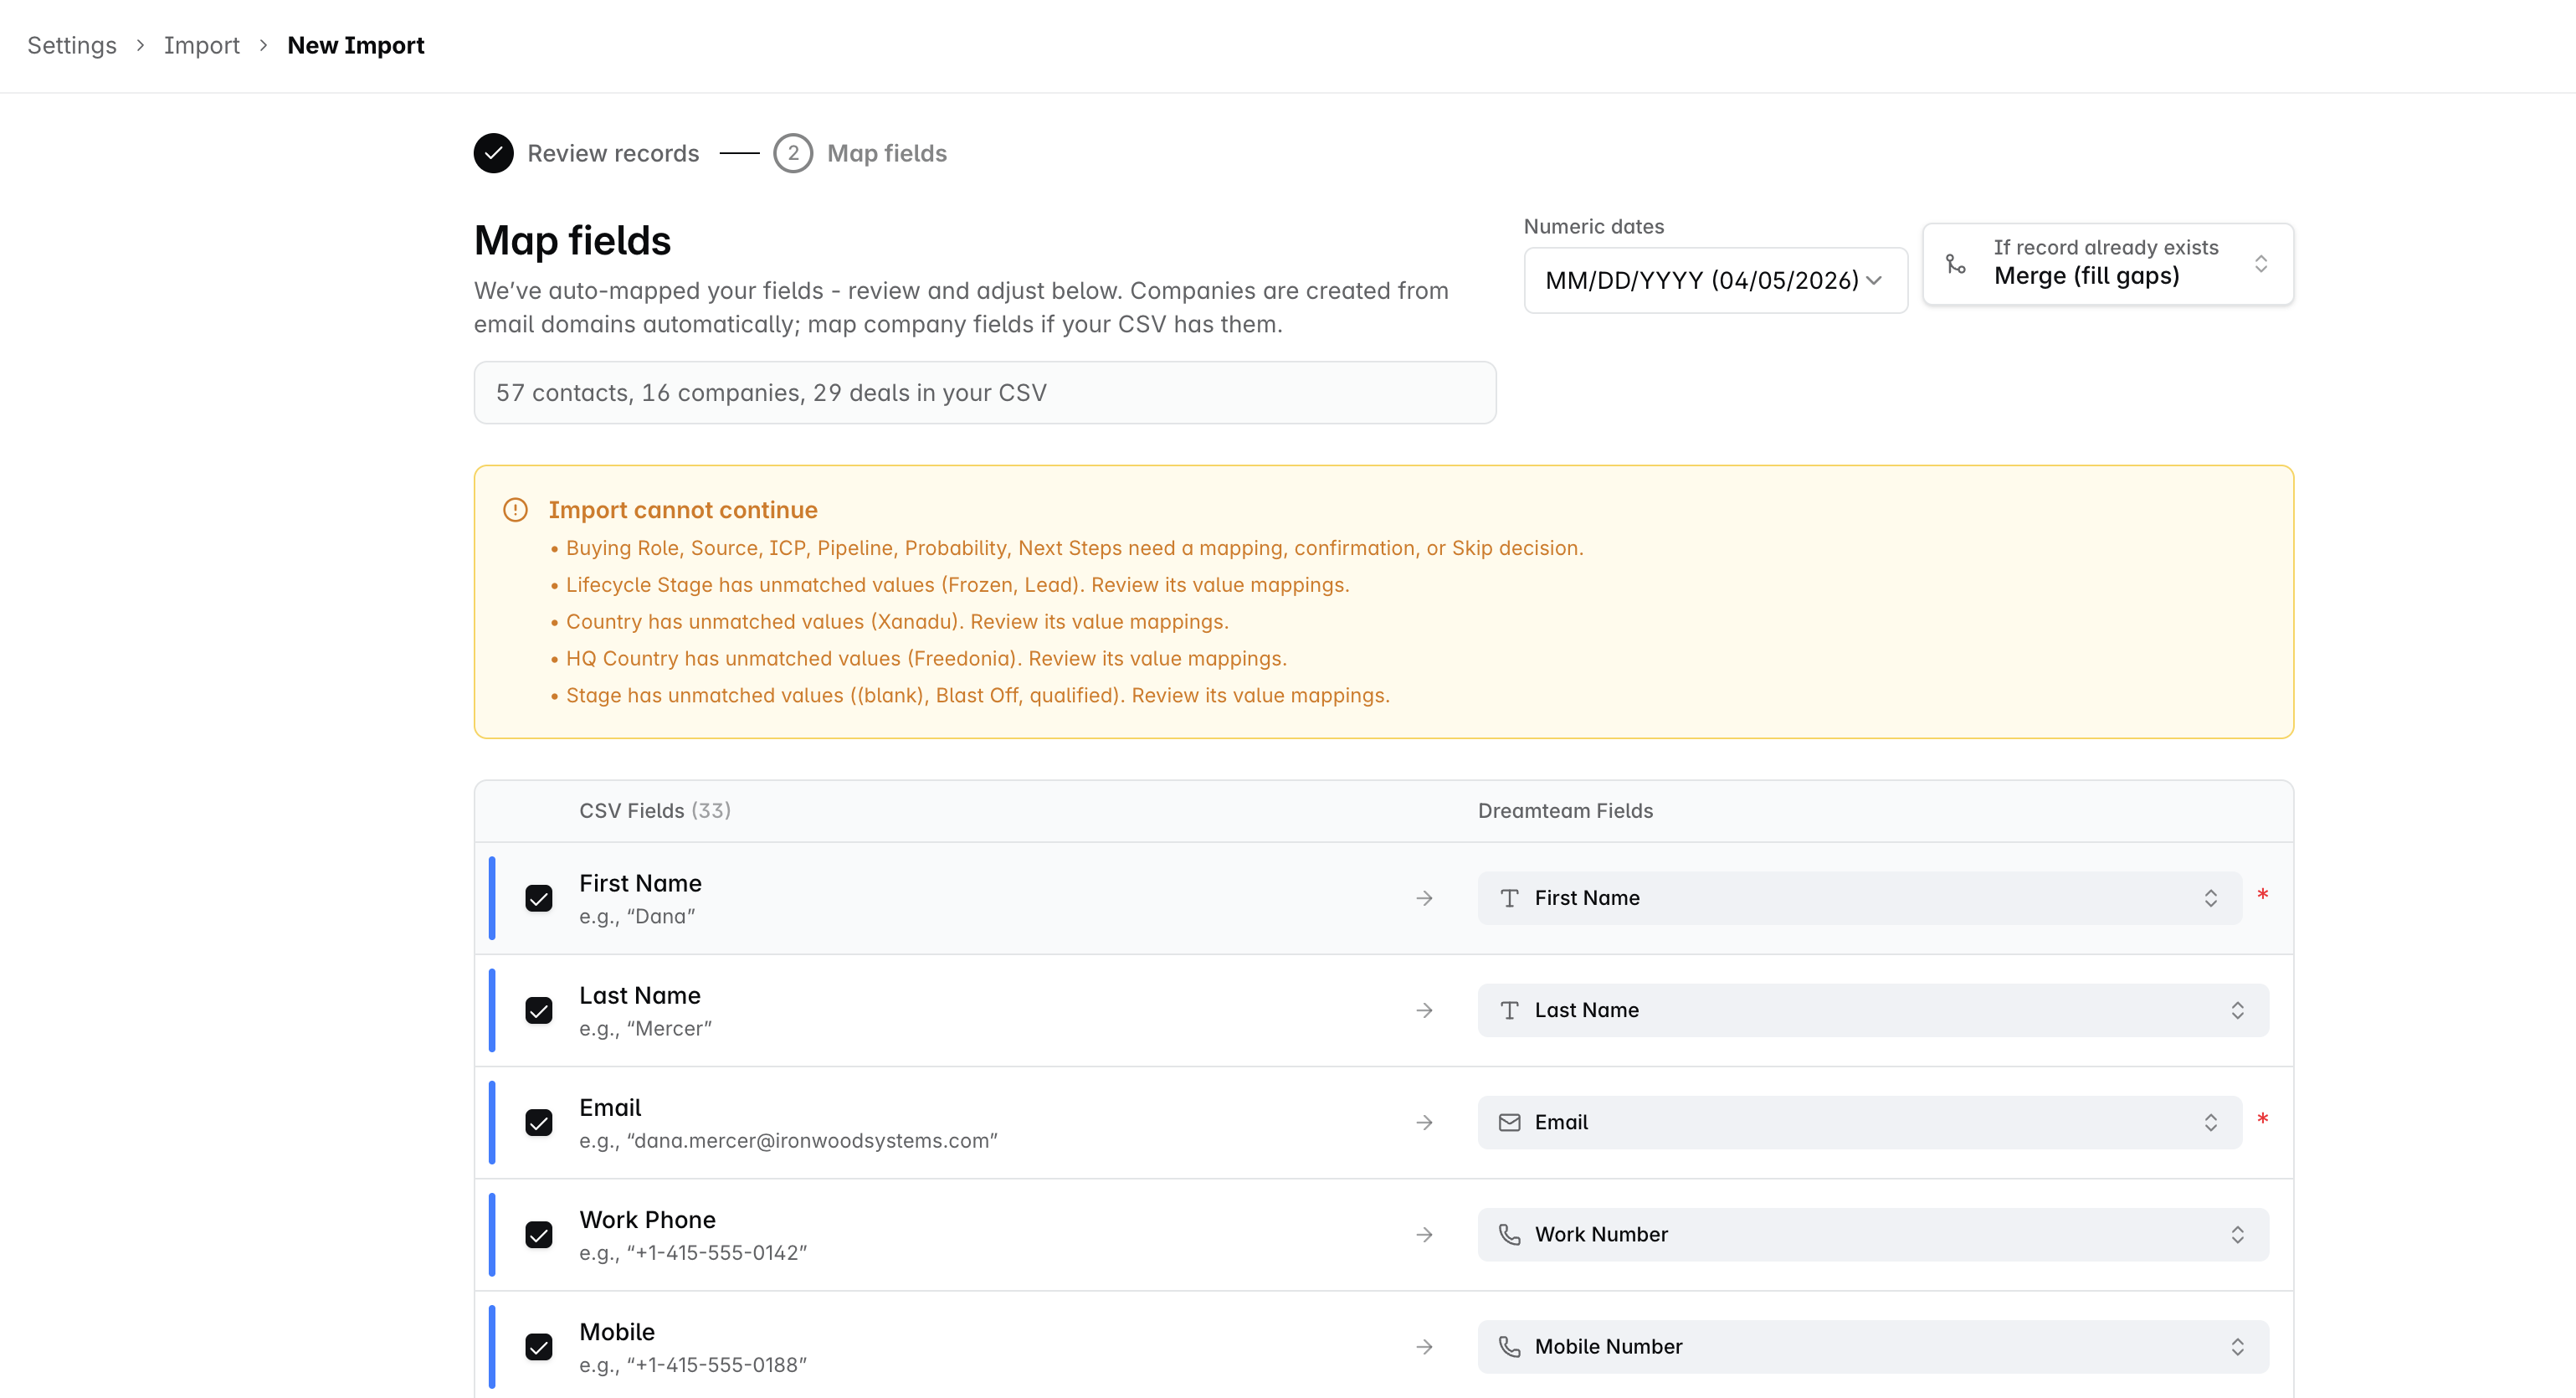Click the CSV Fields (33) column header
Viewport: 2576px width, 1398px height.
(655, 811)
